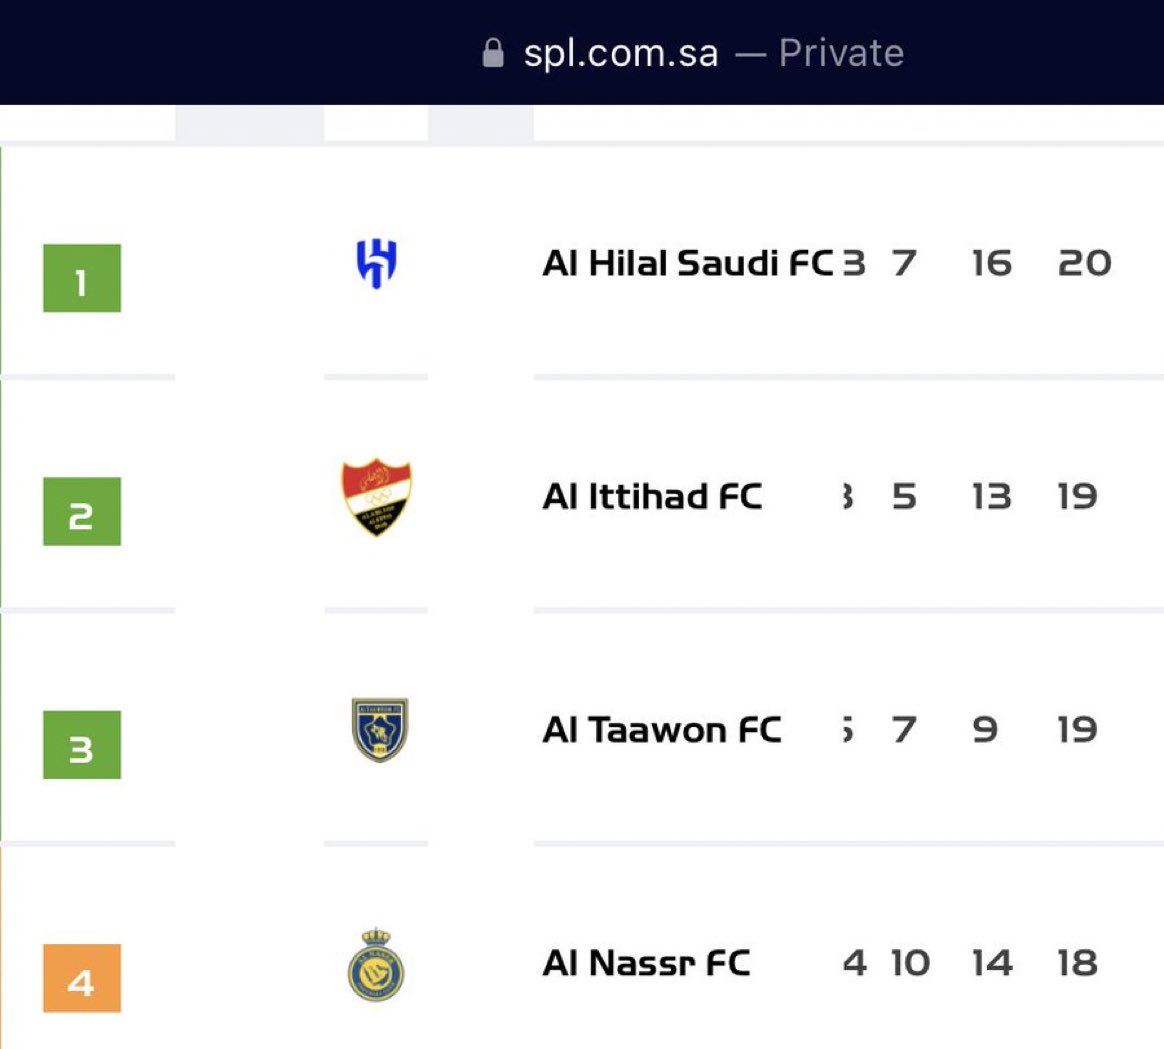Click Al Ittihad's 19 points value
The image size is (1164, 1049).
click(1078, 496)
